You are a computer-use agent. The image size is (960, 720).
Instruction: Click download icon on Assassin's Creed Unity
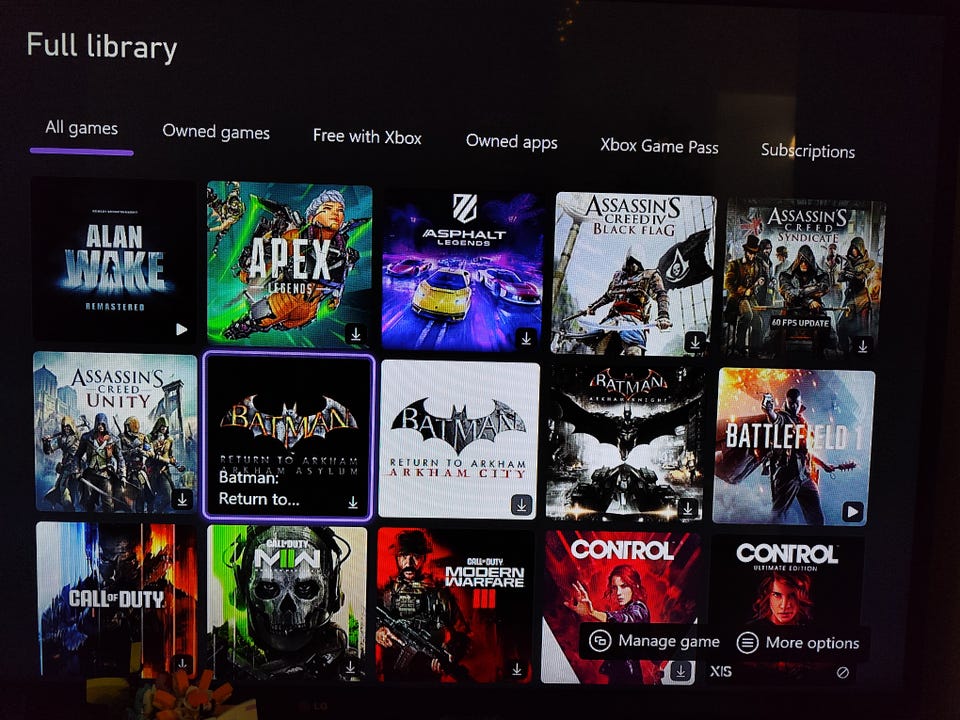[x=182, y=499]
